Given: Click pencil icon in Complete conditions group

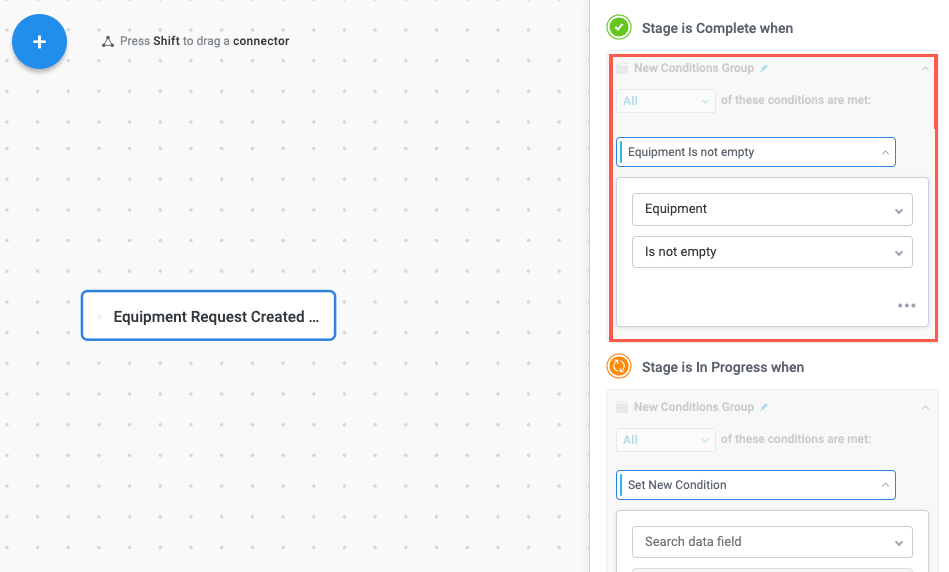Looking at the screenshot, I should (x=764, y=68).
